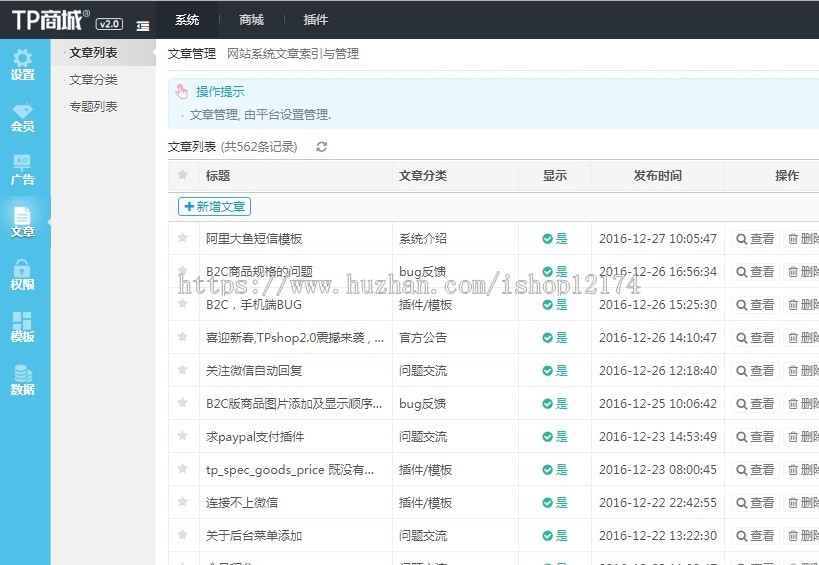
Task: Select 文章分类 in the submenu
Action: coord(93,80)
